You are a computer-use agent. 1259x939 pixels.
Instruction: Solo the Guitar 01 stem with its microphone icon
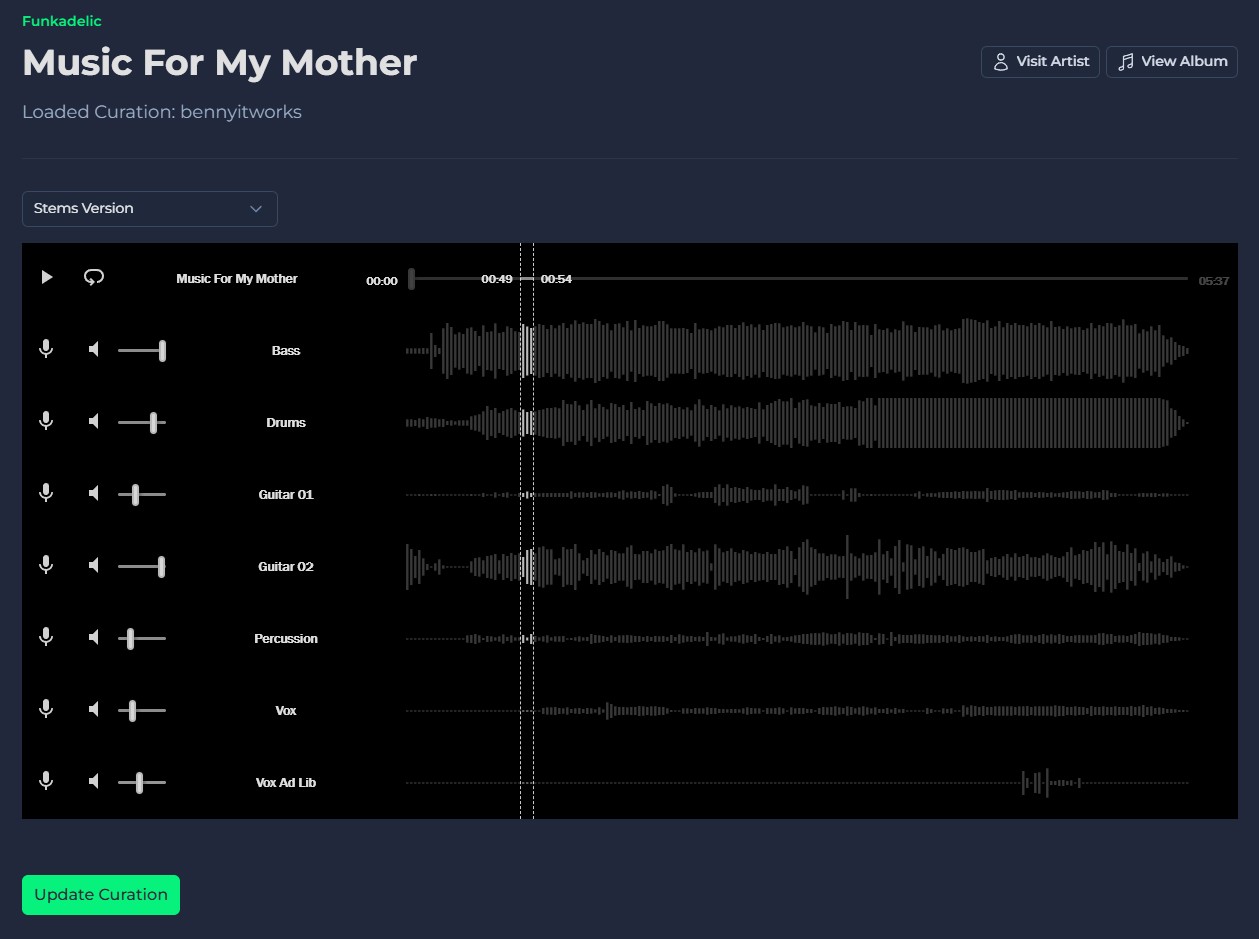pyautogui.click(x=46, y=493)
